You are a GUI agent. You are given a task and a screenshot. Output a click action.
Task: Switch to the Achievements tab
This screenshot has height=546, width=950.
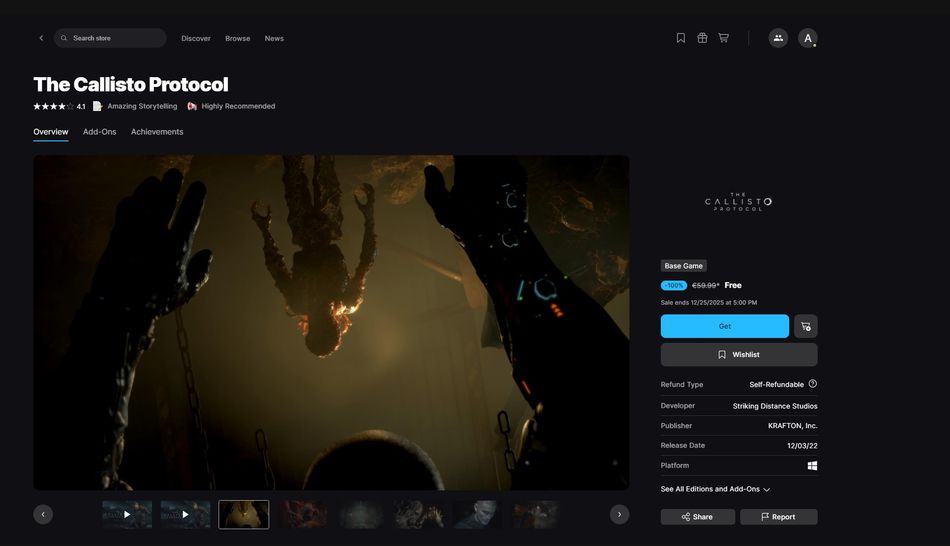[157, 132]
